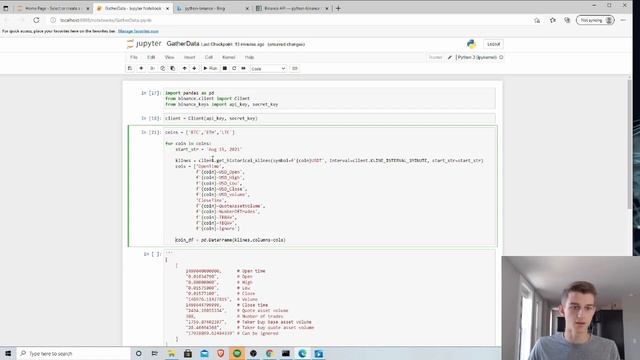Refresh the page
Image resolution: width=640 pixels, height=360 pixels.
pyautogui.click(x=36, y=20)
